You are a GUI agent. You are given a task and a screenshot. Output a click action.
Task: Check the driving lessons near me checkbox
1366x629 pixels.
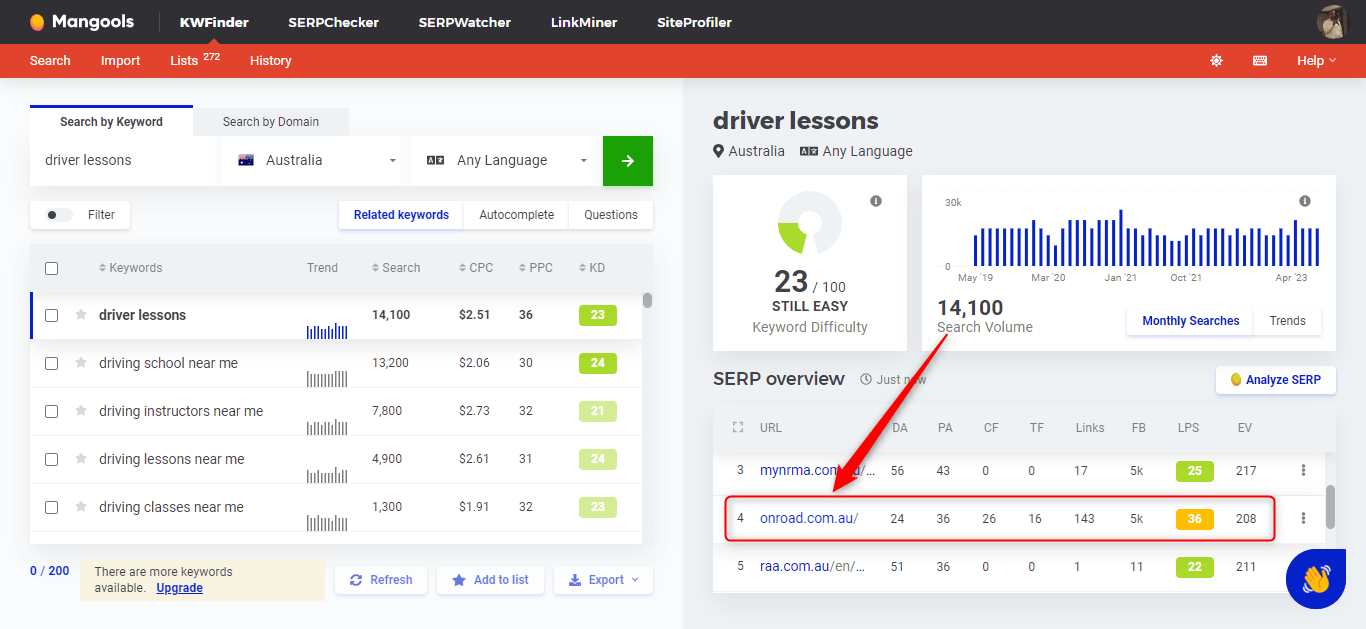click(52, 459)
